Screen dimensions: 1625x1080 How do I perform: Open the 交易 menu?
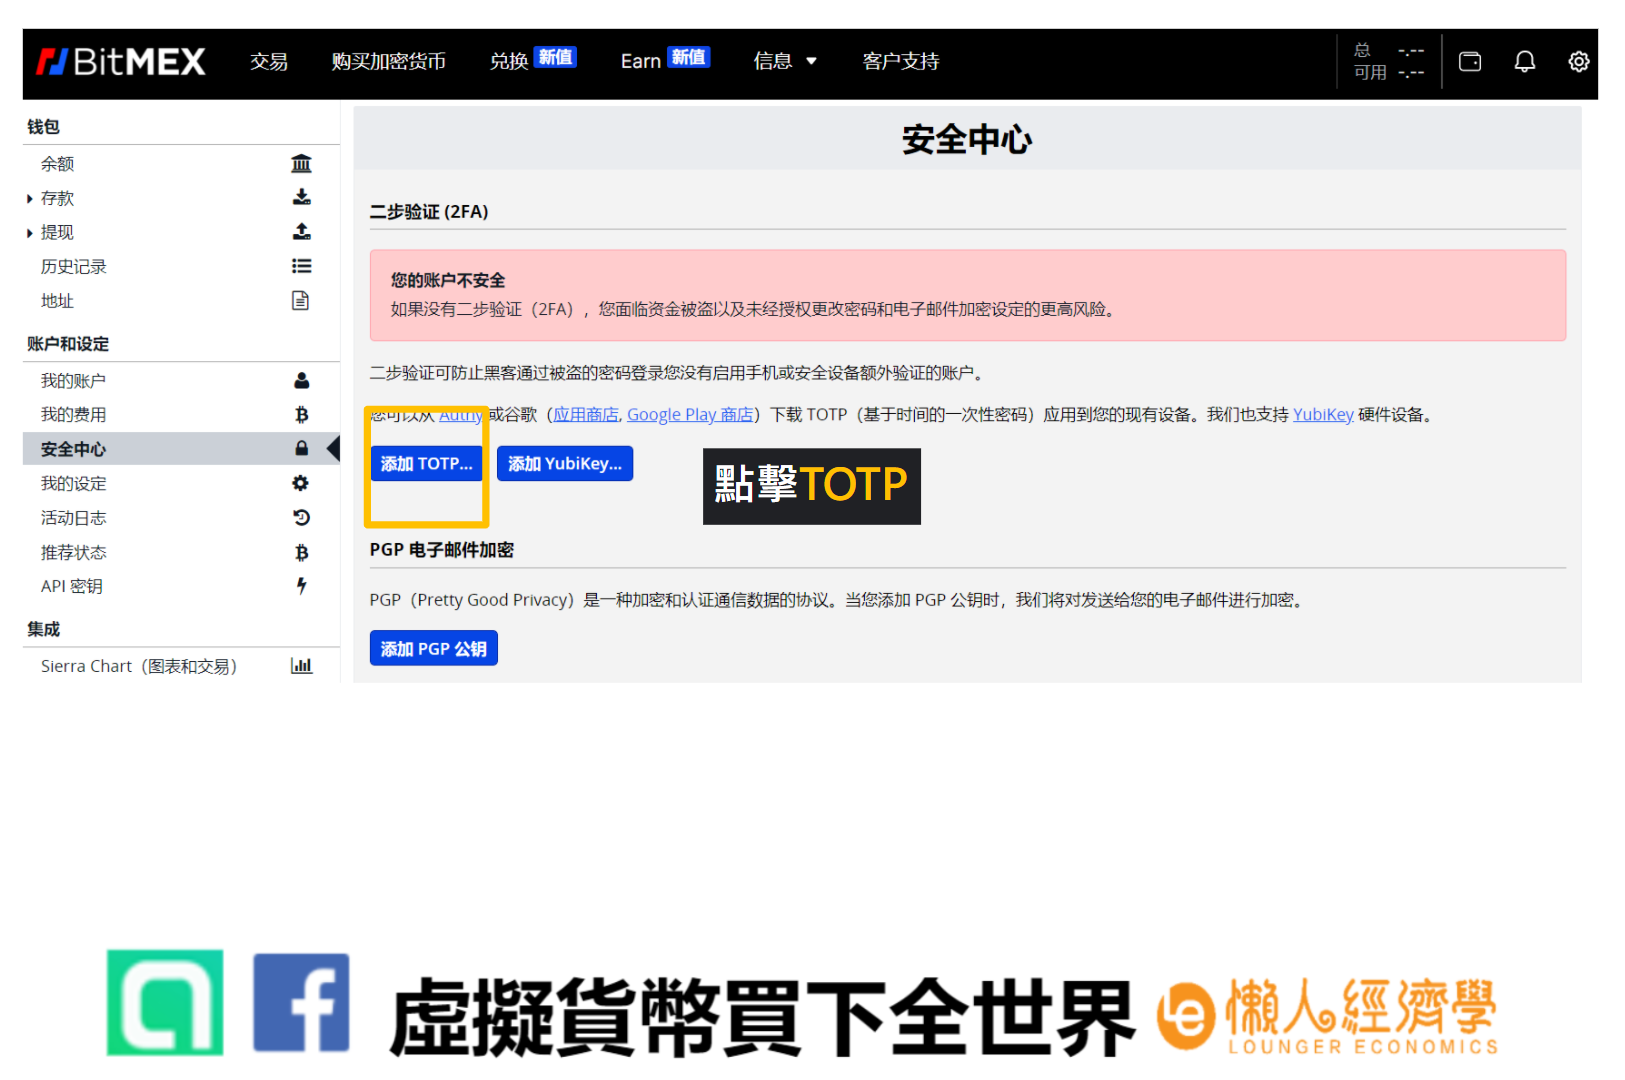pyautogui.click(x=269, y=62)
